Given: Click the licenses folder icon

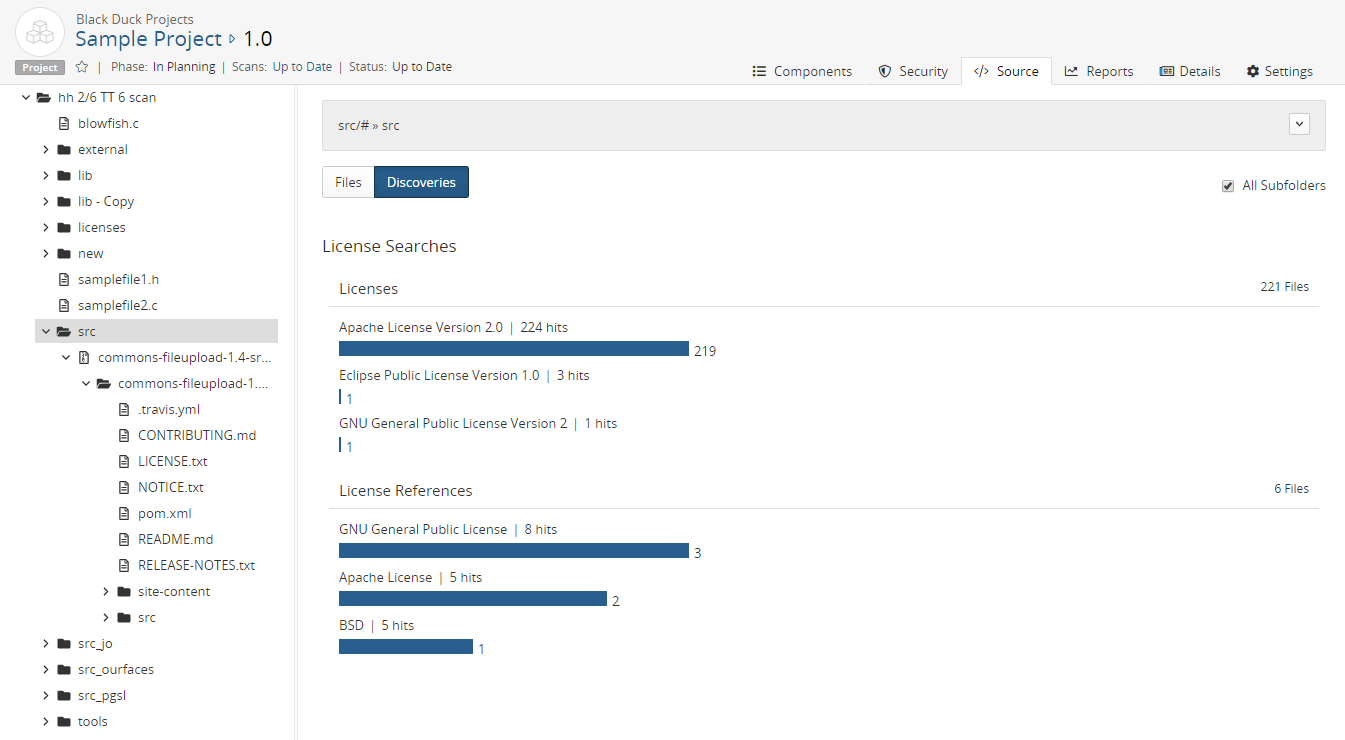Looking at the screenshot, I should pos(65,228).
